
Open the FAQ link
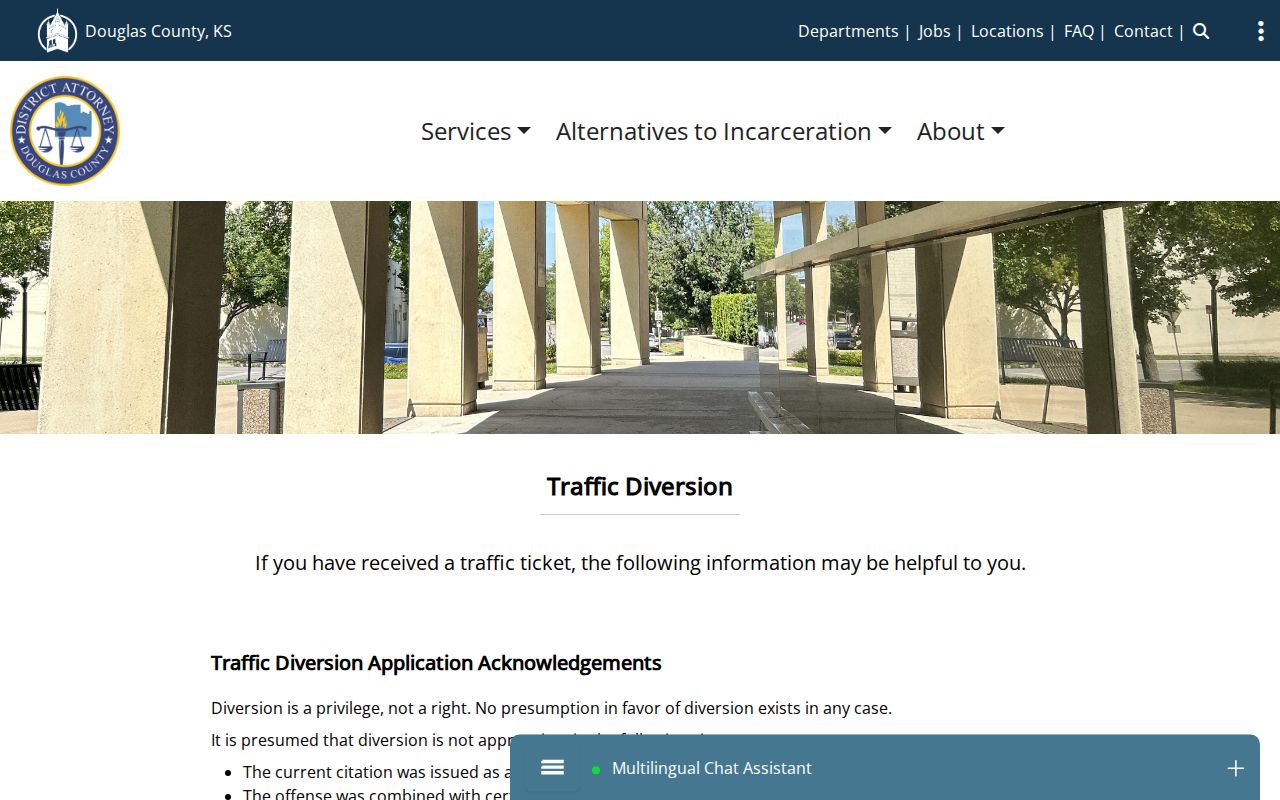(x=1079, y=31)
